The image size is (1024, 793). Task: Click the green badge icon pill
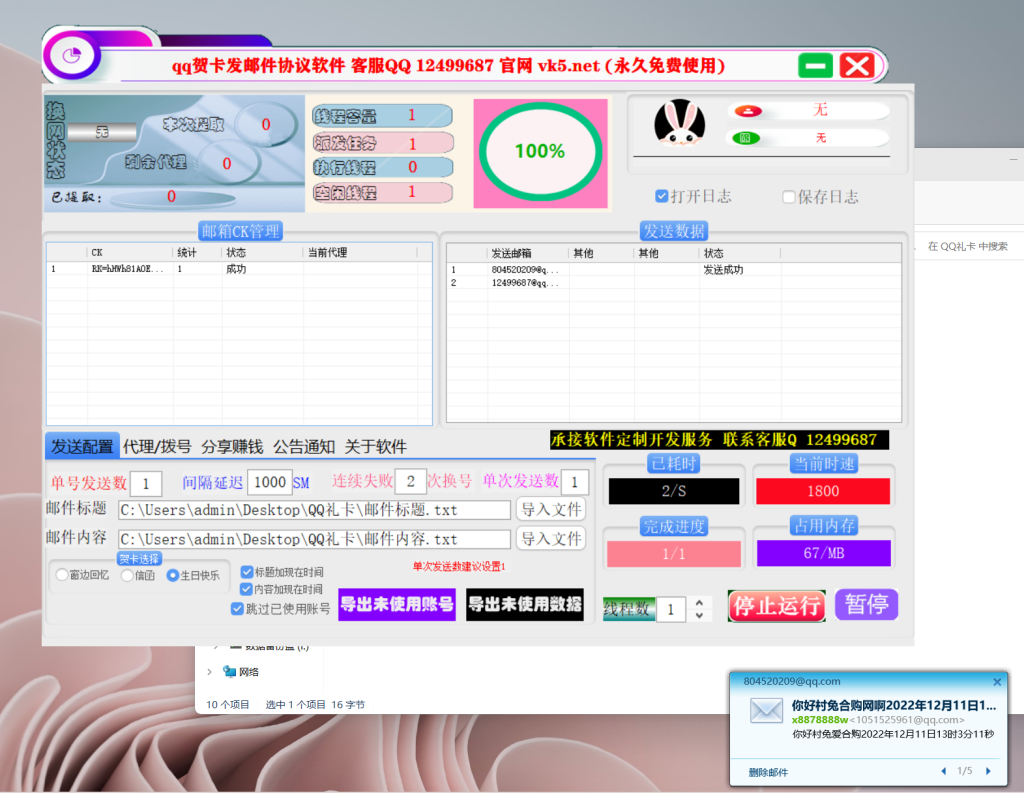click(746, 138)
